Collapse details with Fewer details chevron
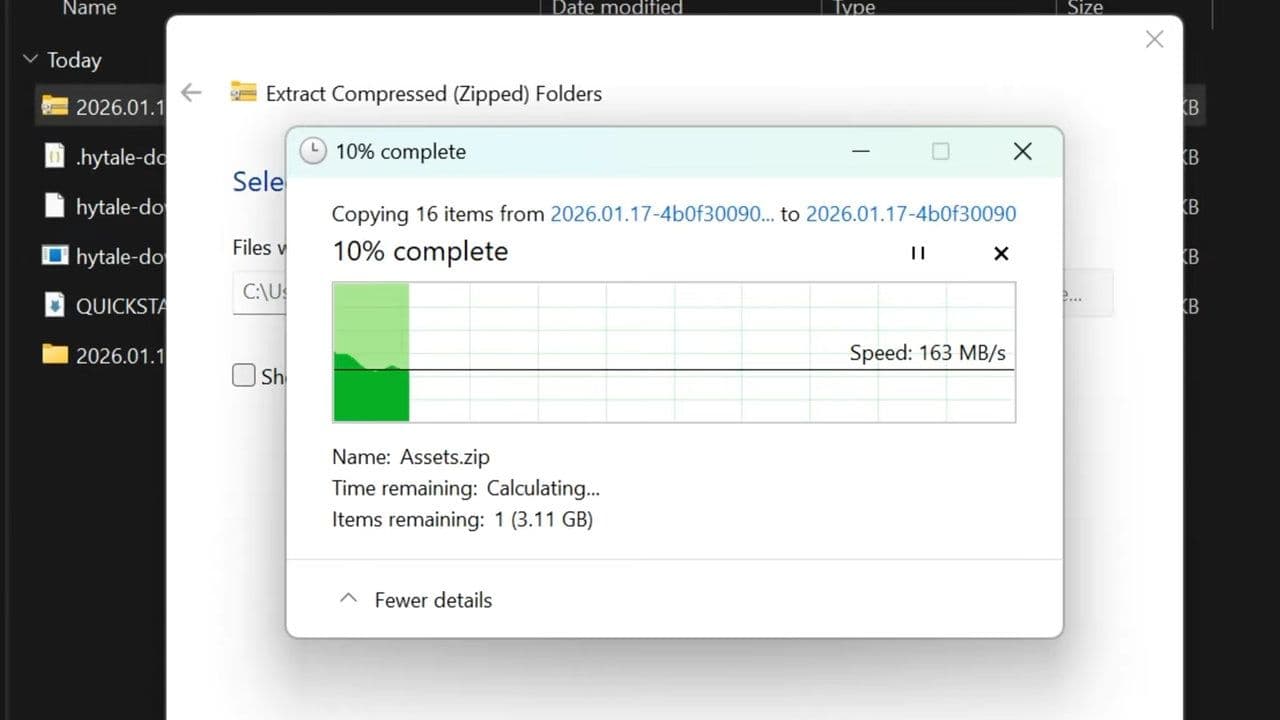 [x=348, y=599]
